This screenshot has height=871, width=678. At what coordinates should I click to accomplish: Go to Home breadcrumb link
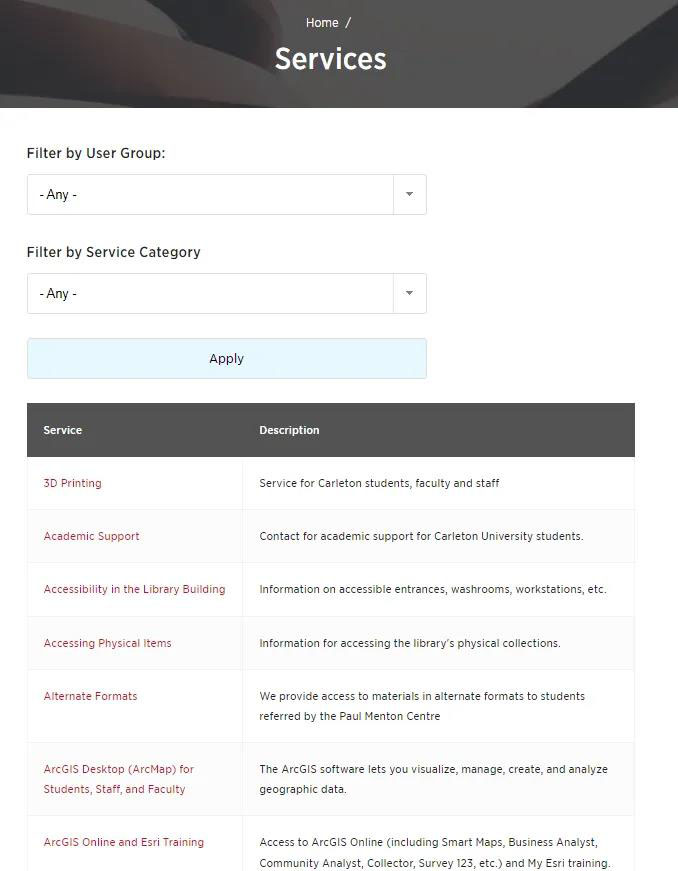point(322,23)
